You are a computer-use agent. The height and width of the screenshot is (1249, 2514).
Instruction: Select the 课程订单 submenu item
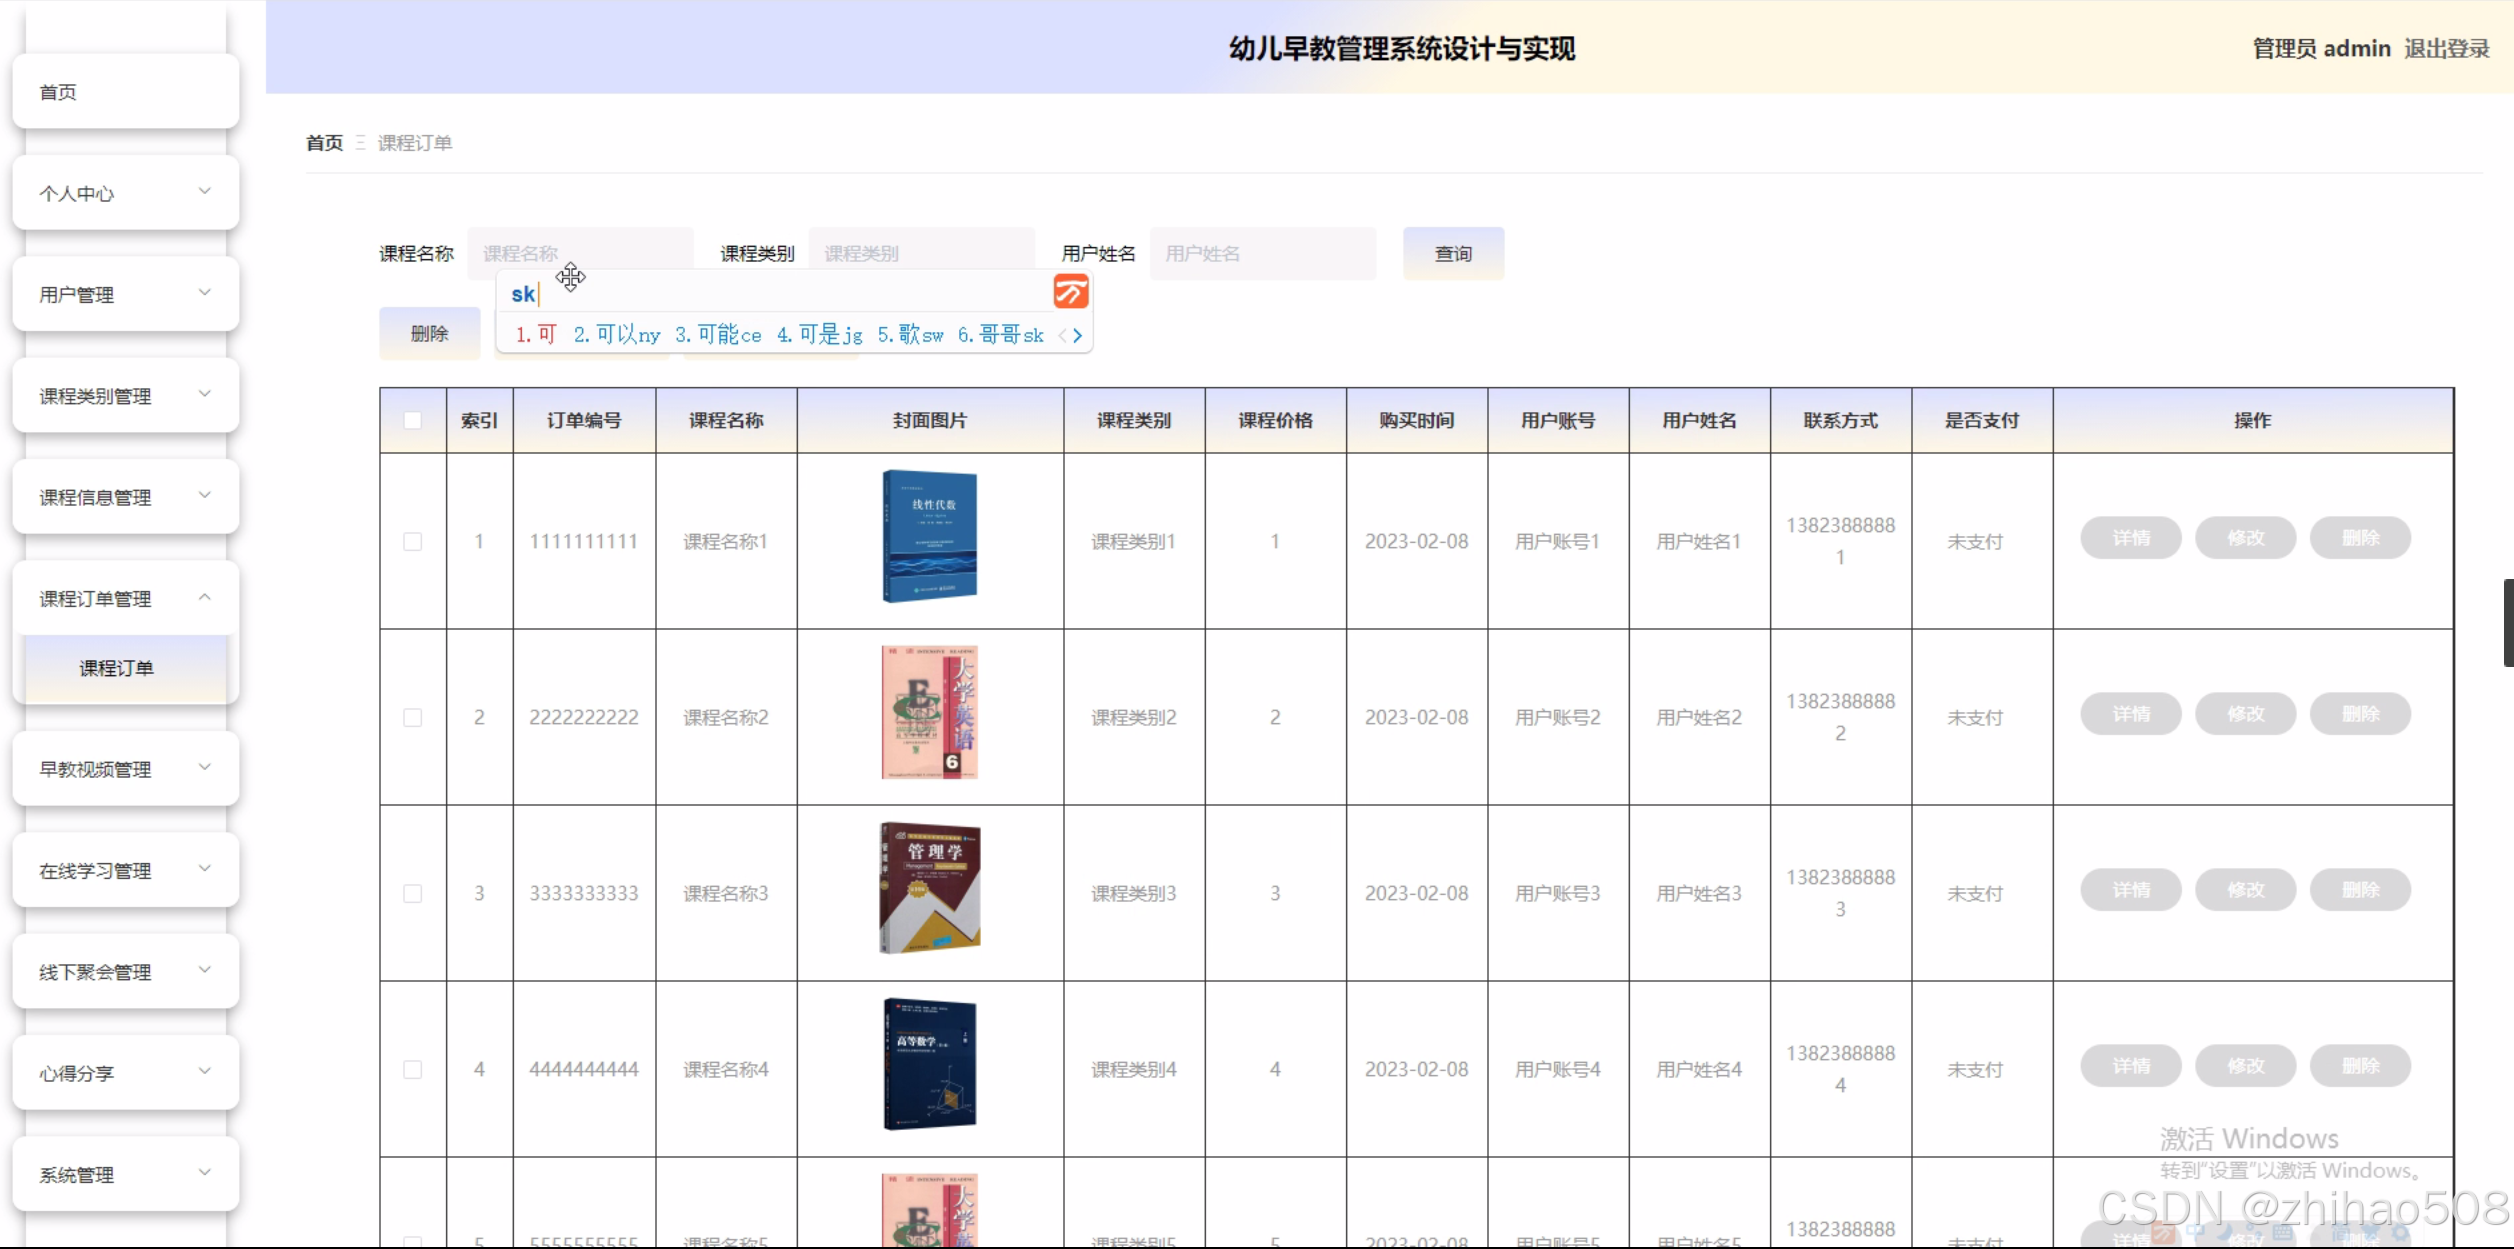point(117,668)
